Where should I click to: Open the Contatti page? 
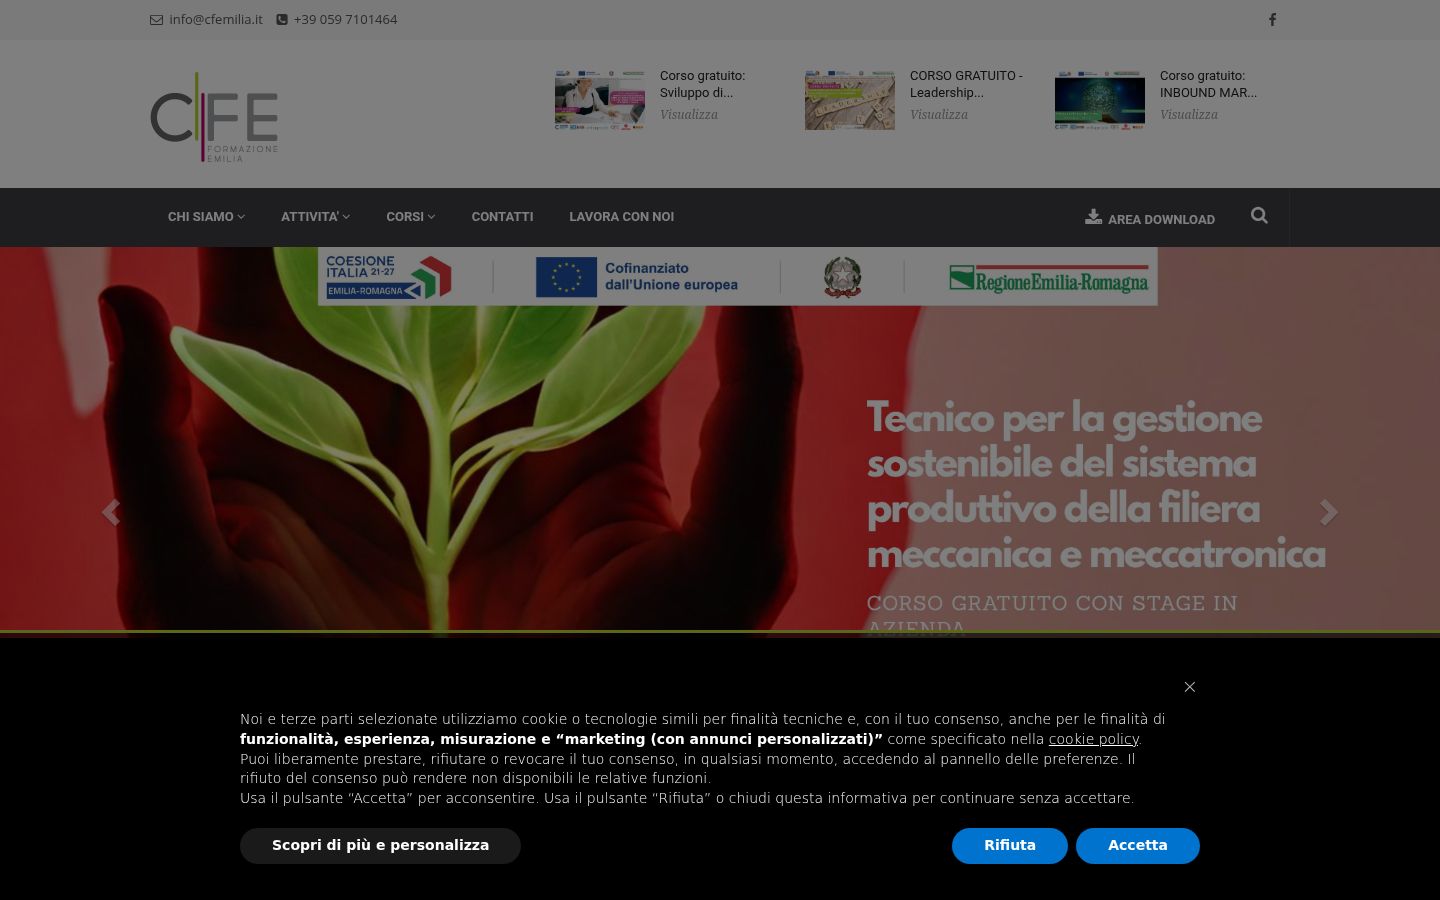(502, 217)
